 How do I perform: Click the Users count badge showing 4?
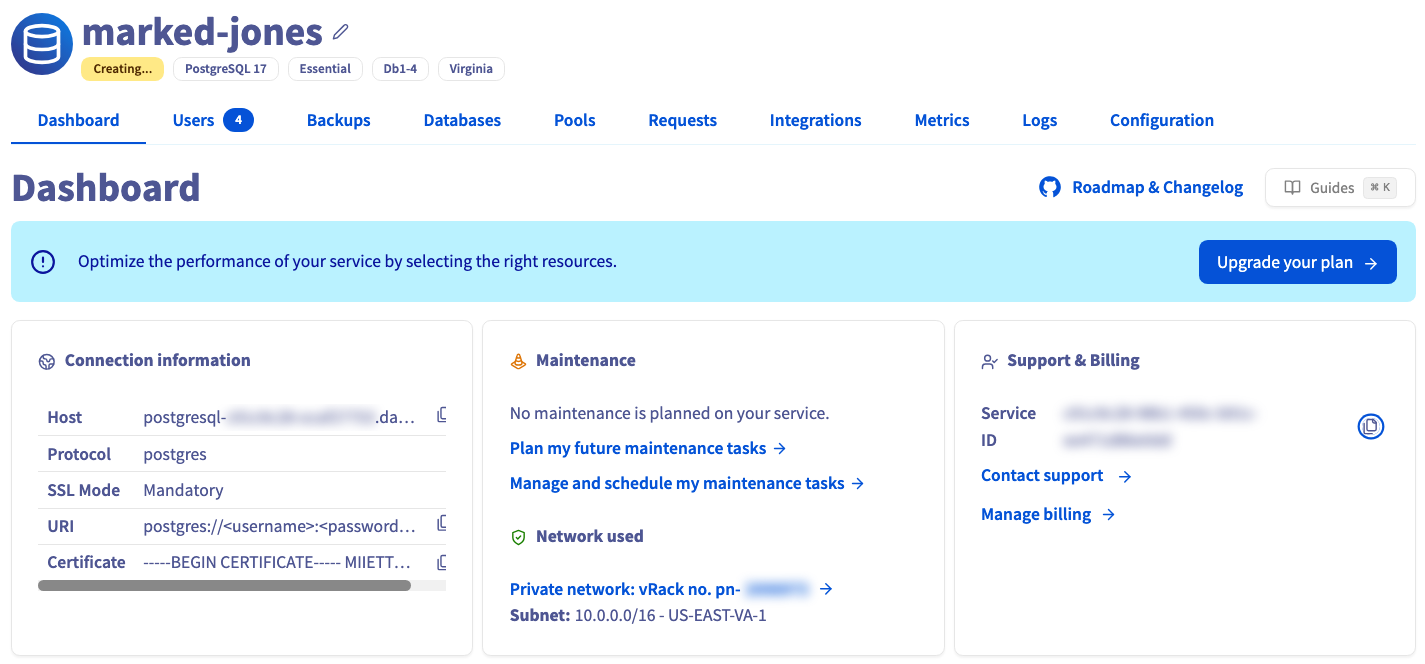point(238,120)
